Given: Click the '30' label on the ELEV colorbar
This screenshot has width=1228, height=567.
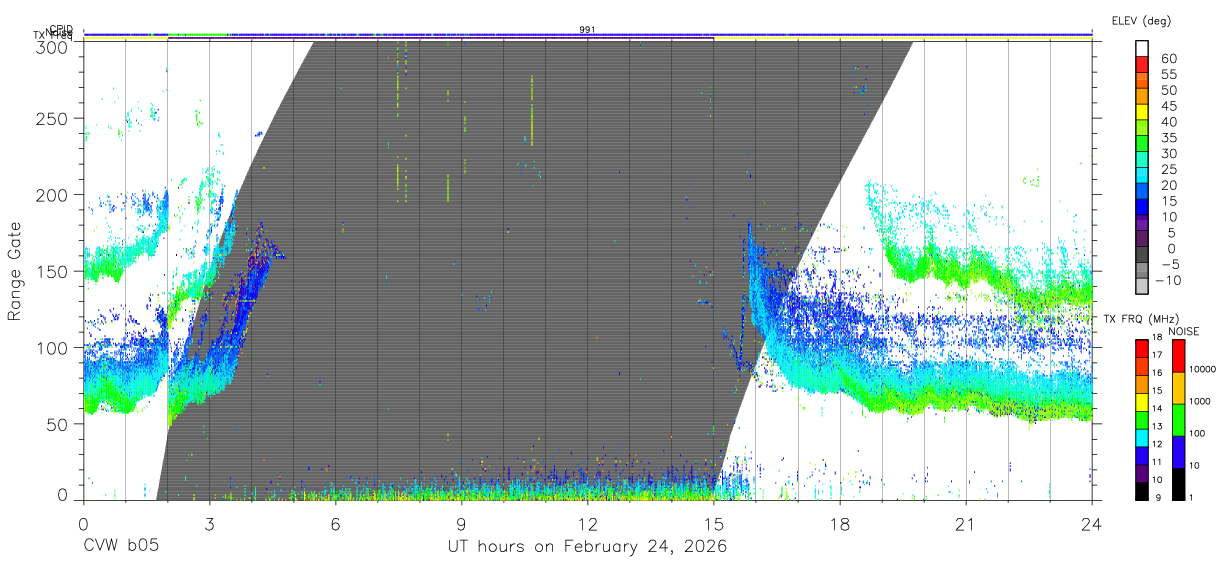Looking at the screenshot, I should click(x=1169, y=154).
